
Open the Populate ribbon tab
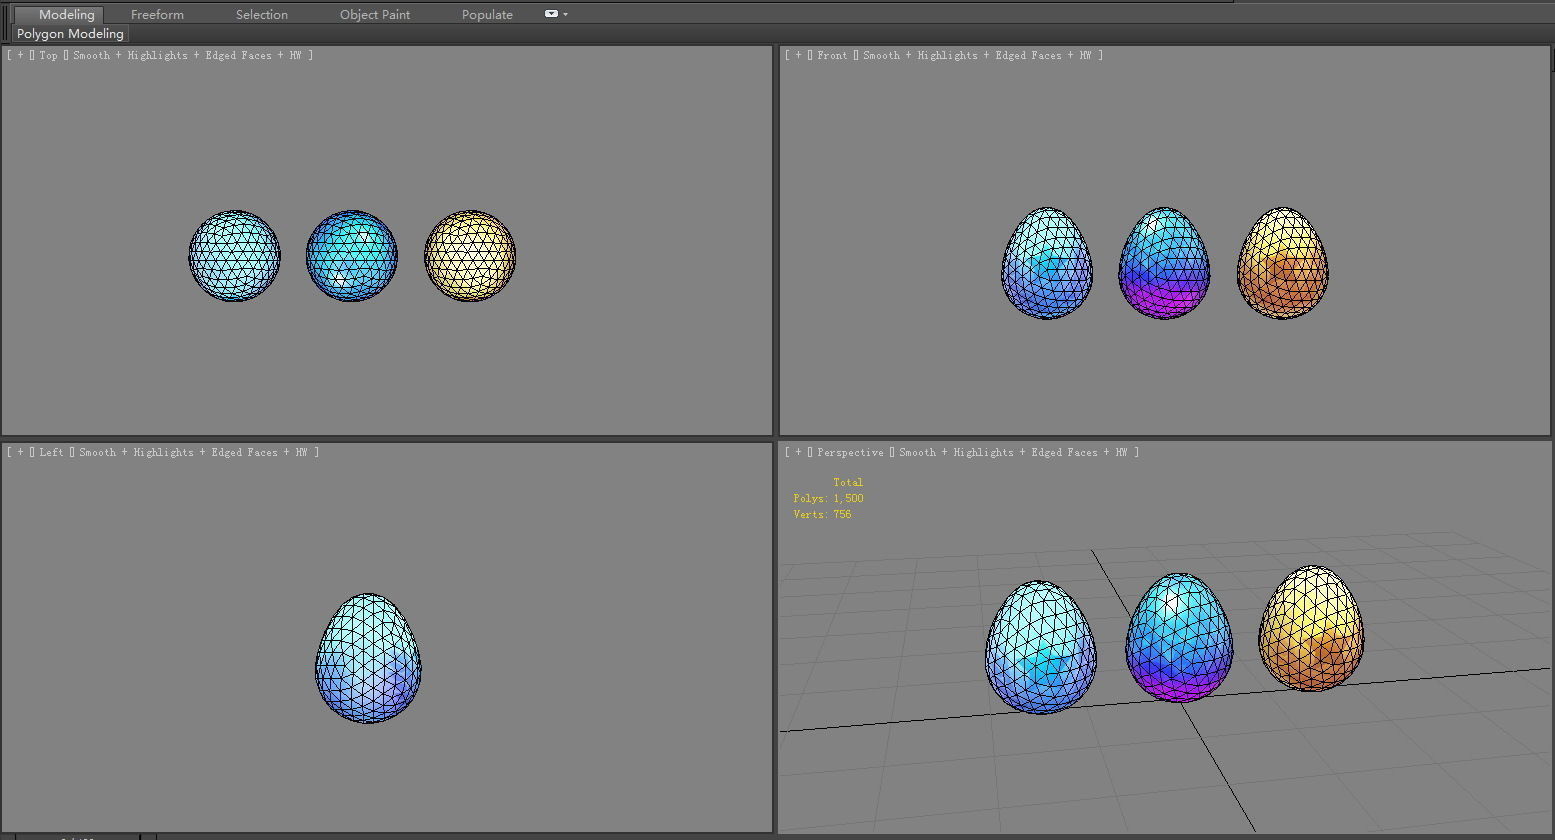487,15
